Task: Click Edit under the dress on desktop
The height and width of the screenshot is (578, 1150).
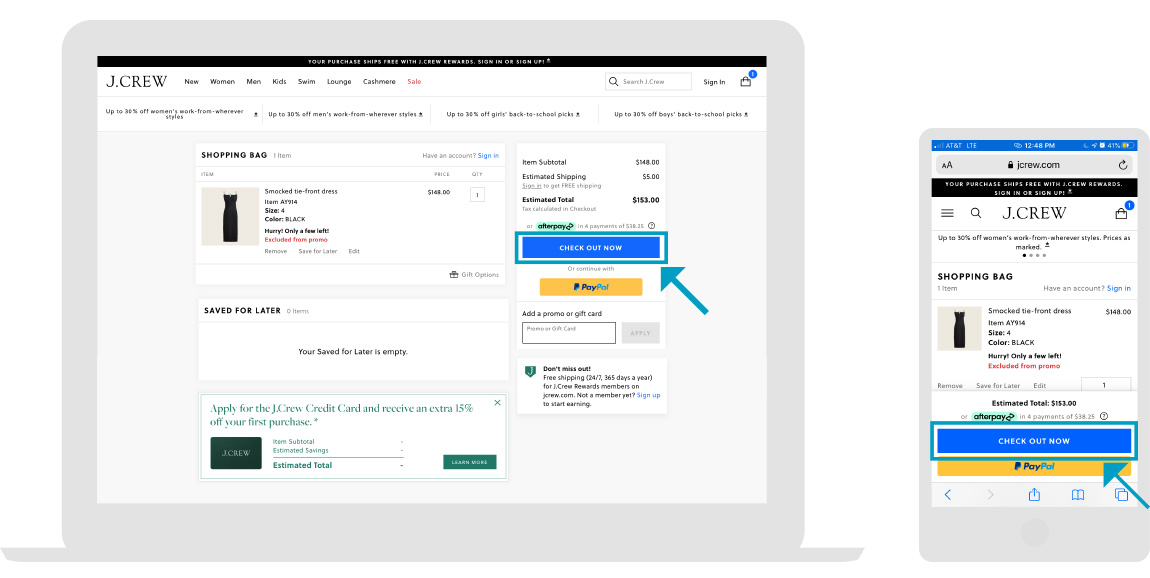Action: [x=354, y=251]
